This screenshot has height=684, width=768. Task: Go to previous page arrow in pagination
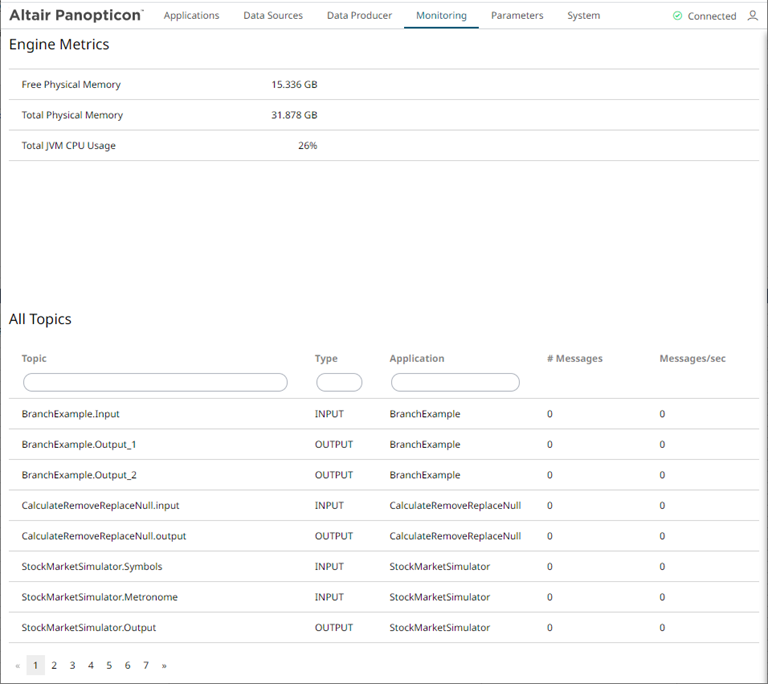[x=17, y=665]
